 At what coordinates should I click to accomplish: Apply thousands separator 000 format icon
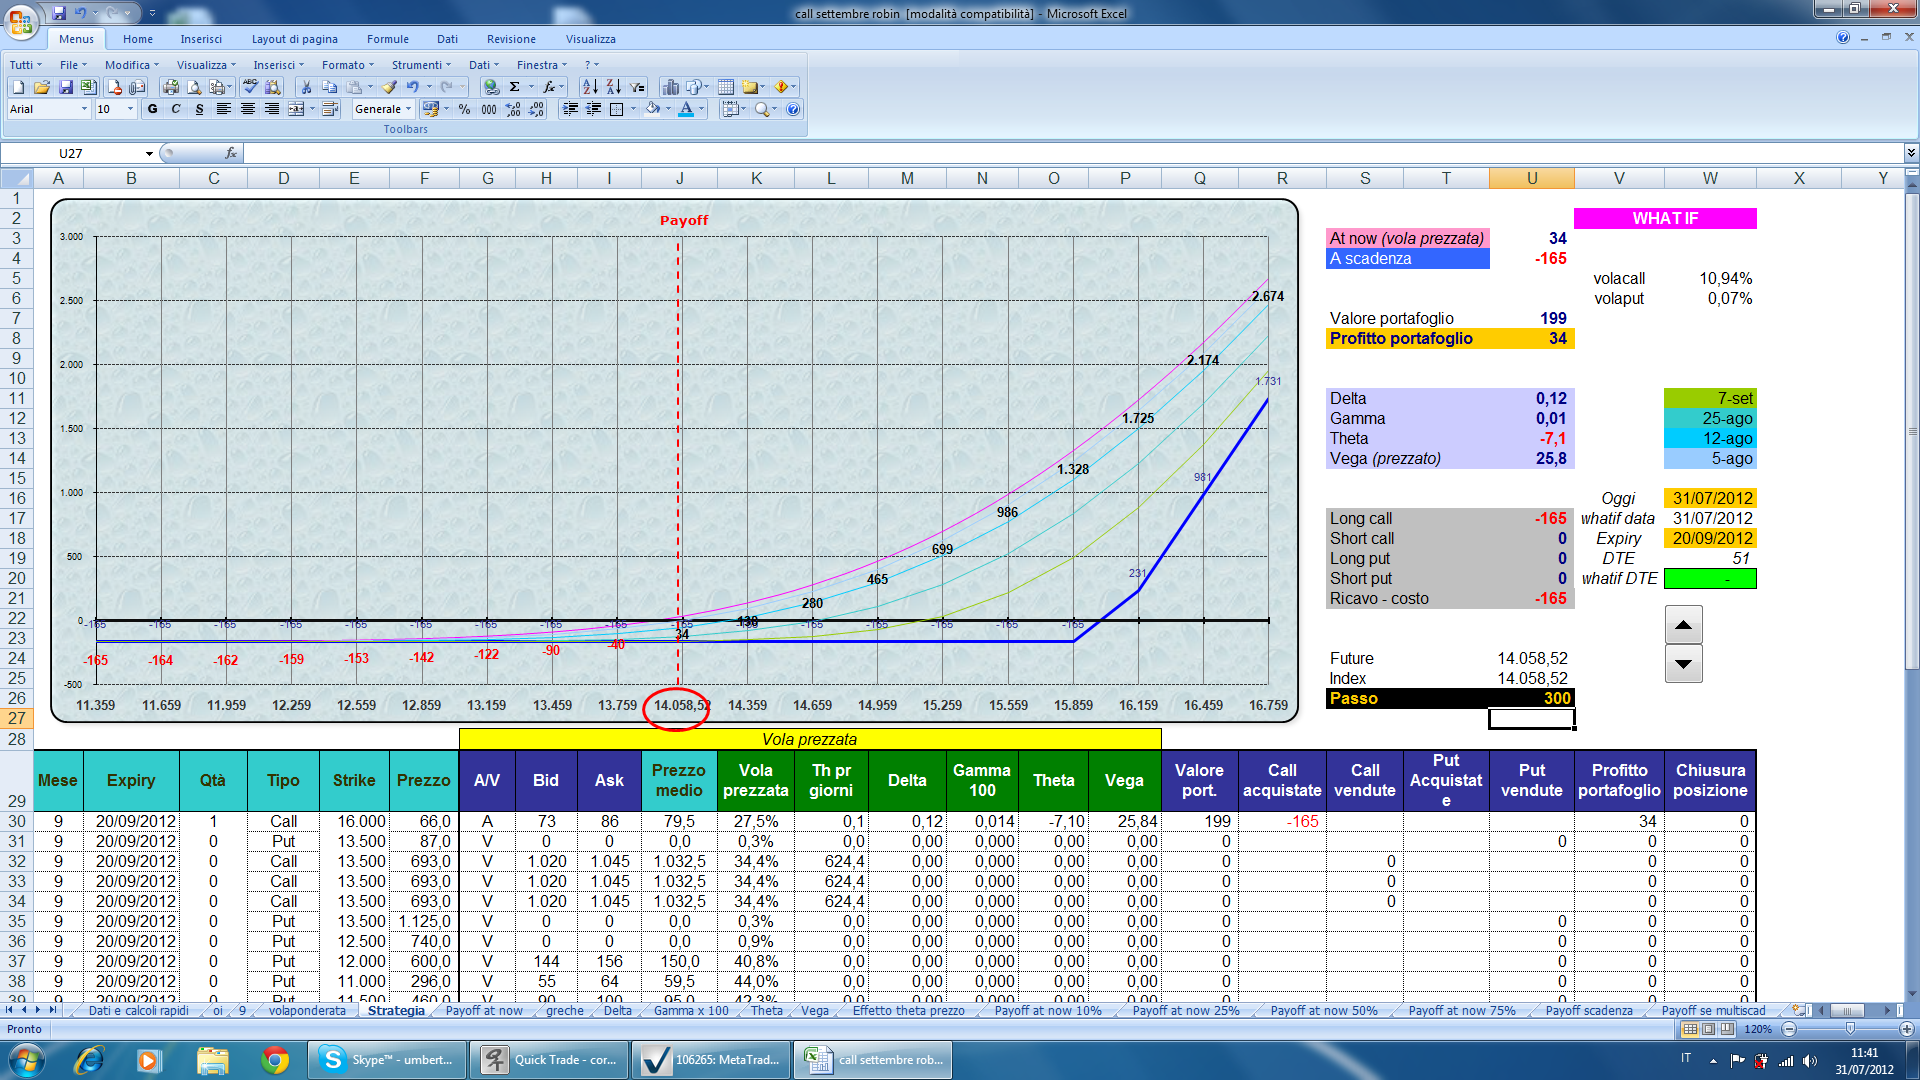489,110
